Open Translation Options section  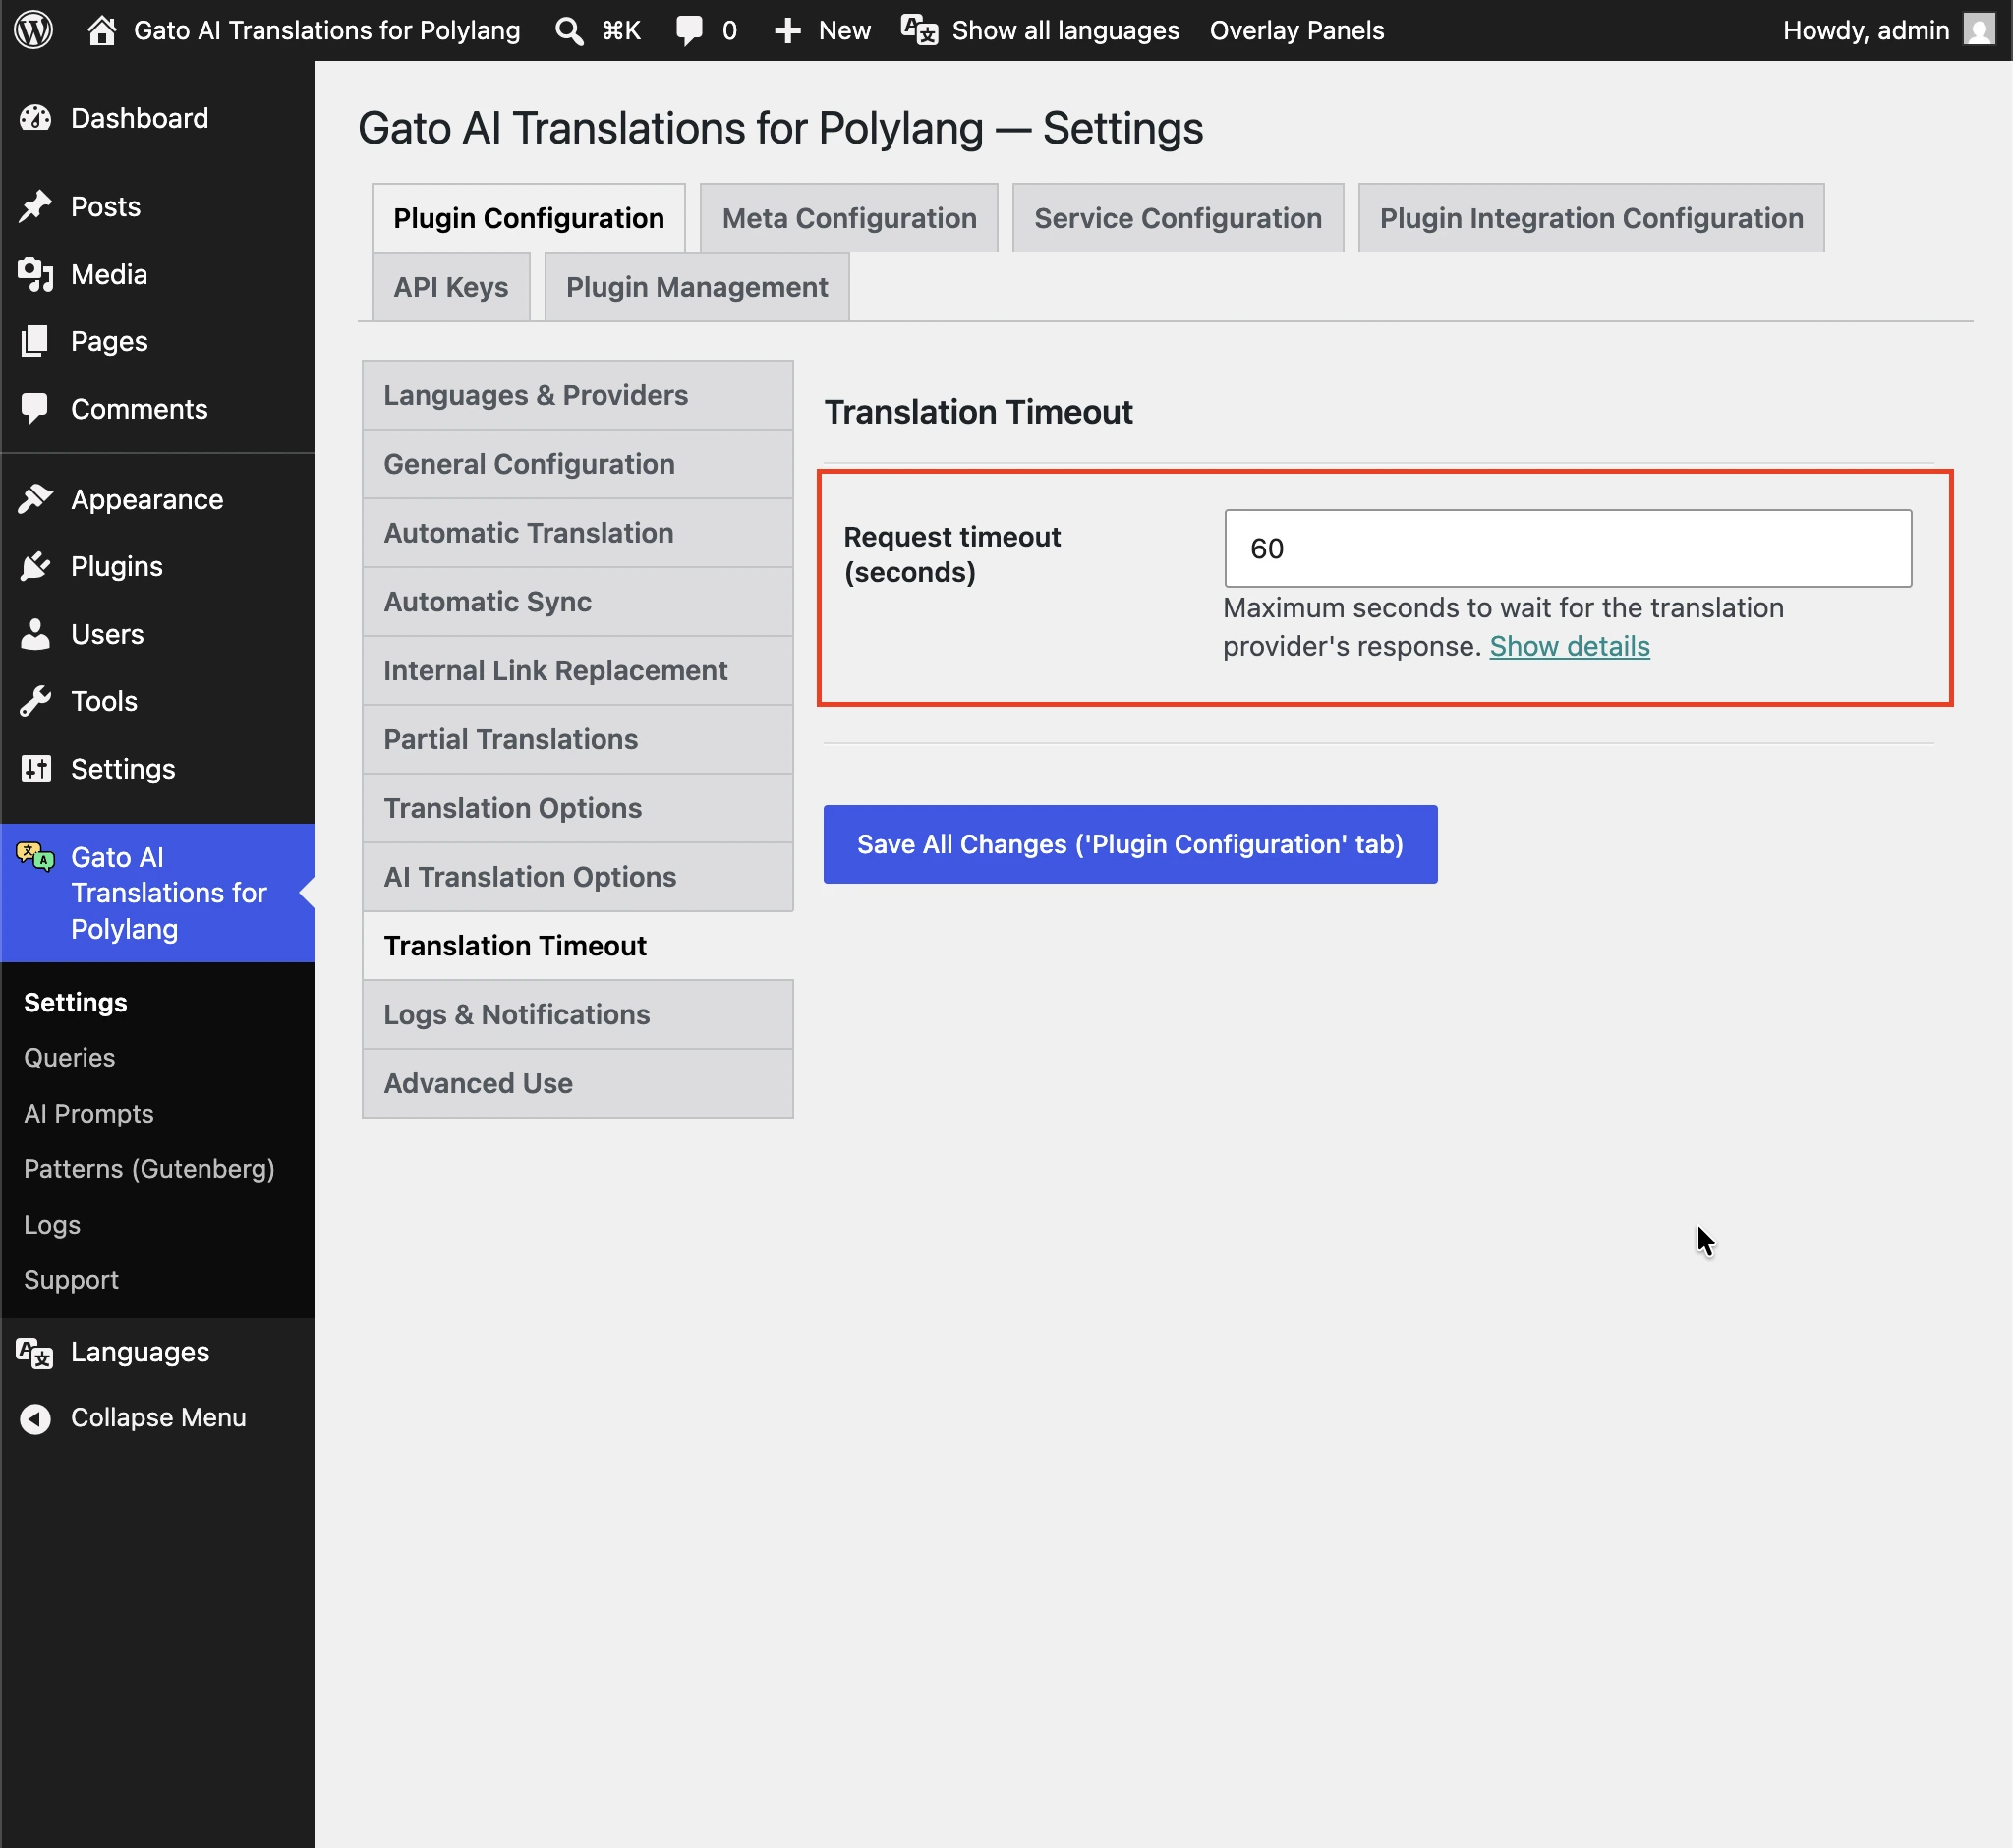[x=578, y=808]
